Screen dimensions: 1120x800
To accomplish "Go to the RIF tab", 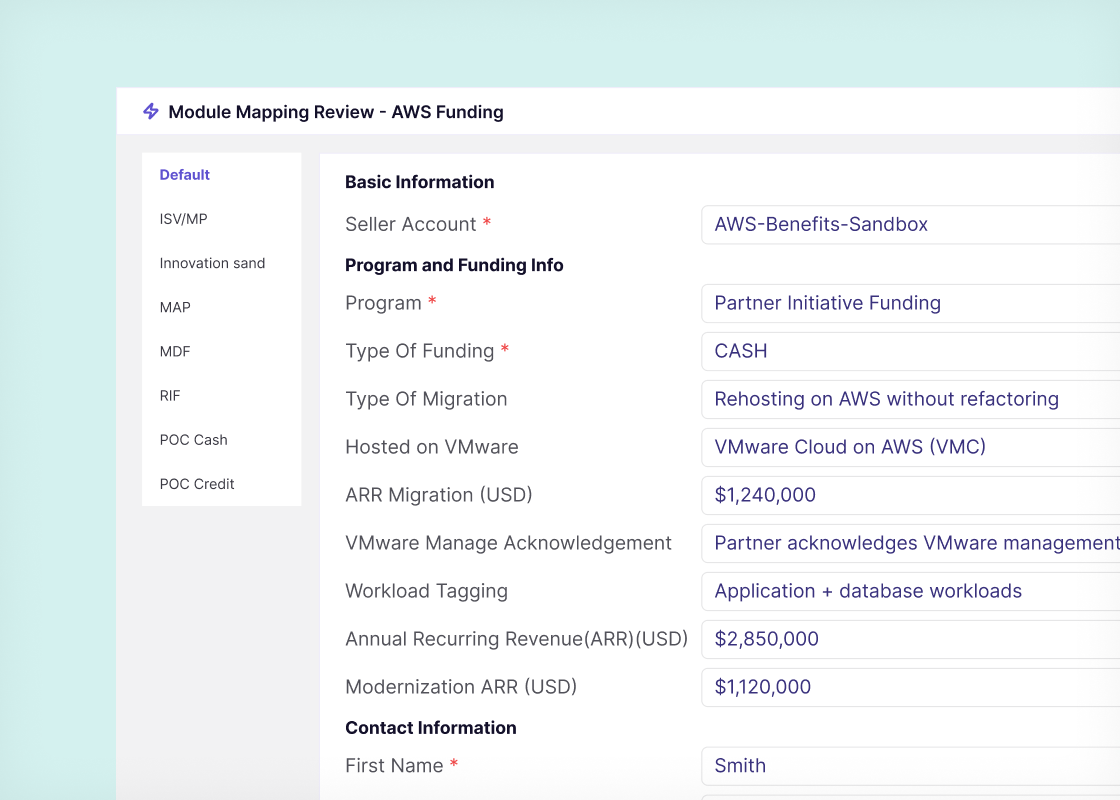I will (170, 396).
